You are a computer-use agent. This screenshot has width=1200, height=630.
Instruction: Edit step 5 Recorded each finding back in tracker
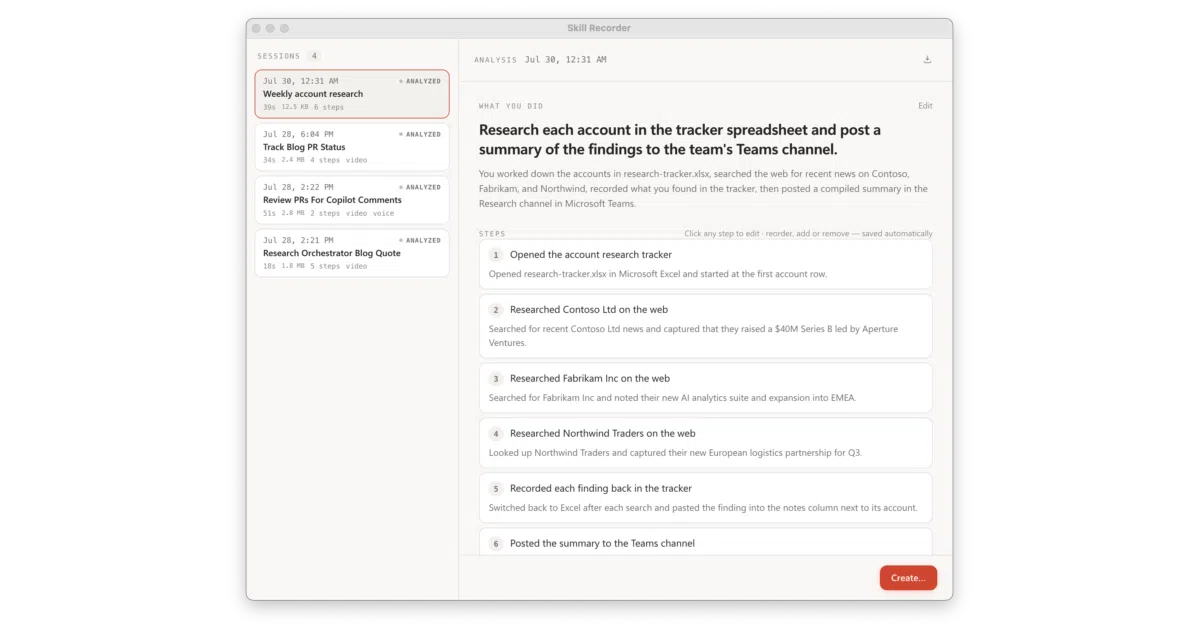pos(705,498)
